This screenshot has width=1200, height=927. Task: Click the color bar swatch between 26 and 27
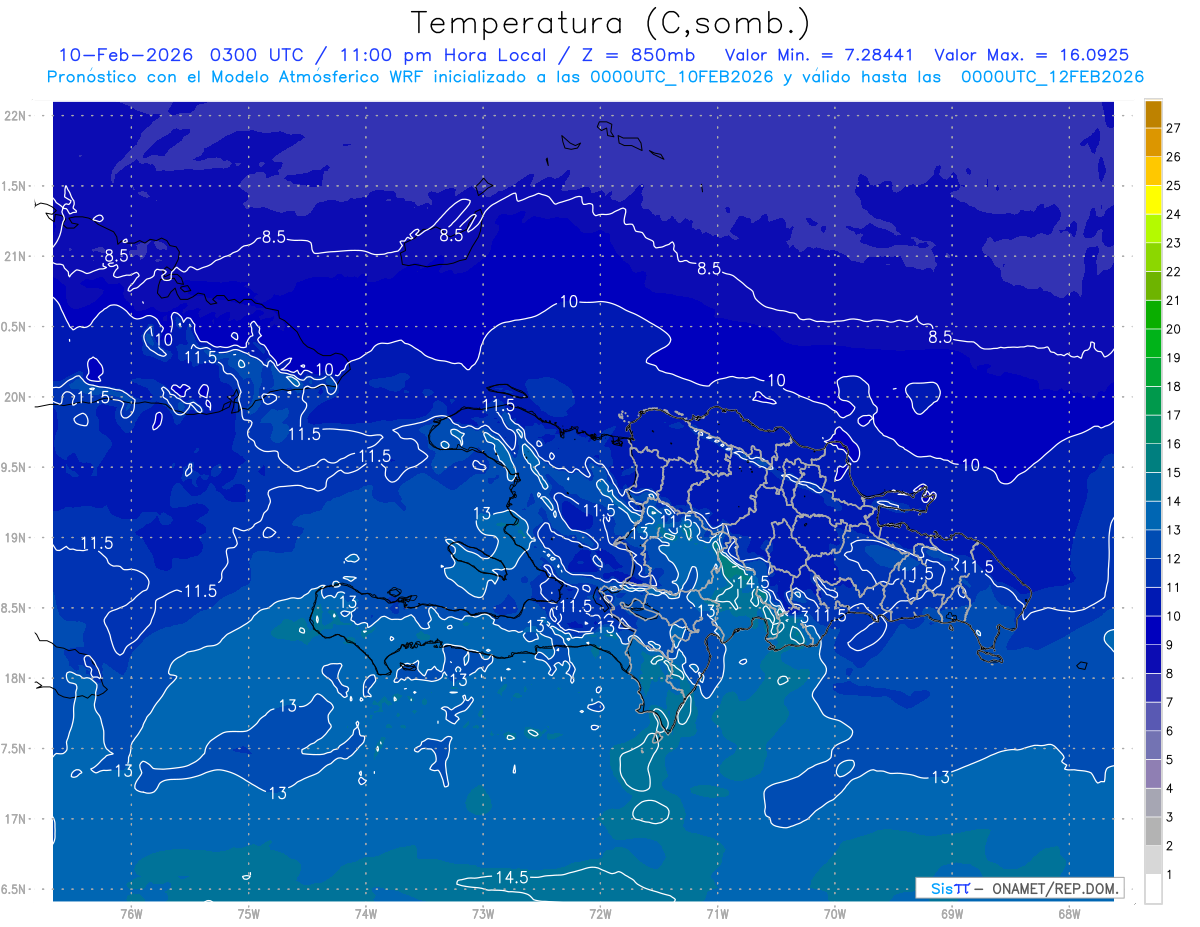coord(1153,142)
